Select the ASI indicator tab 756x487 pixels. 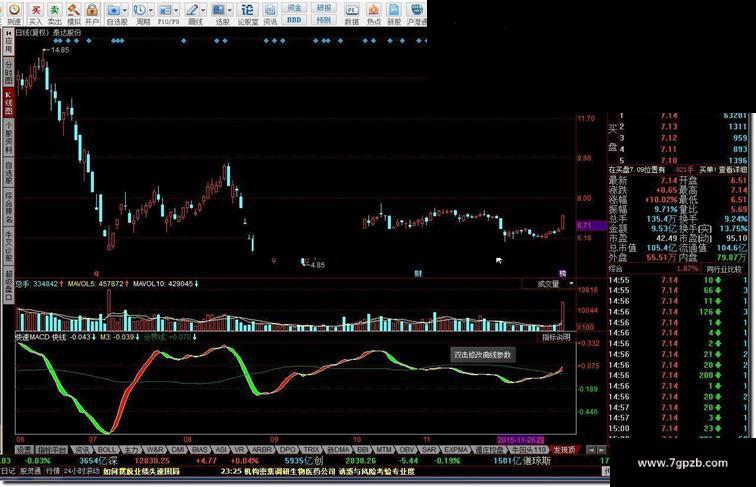[x=221, y=449]
